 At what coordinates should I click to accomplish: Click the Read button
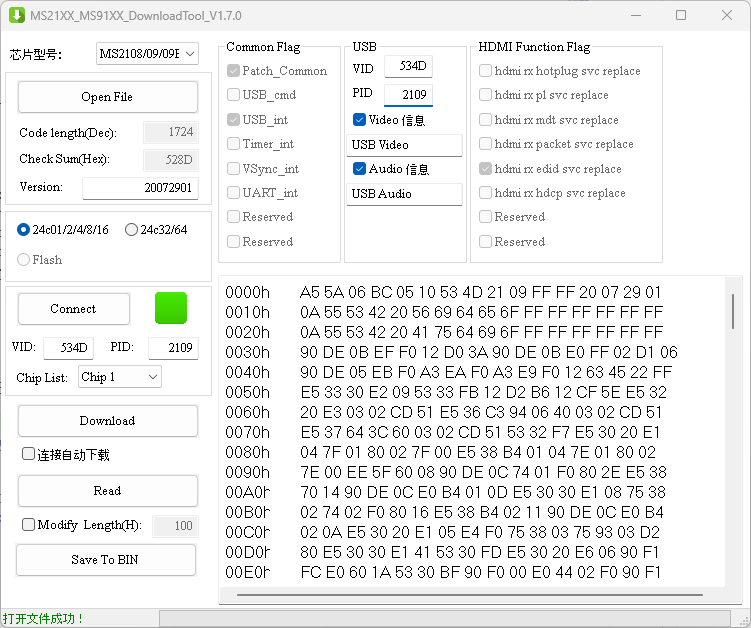tap(107, 491)
